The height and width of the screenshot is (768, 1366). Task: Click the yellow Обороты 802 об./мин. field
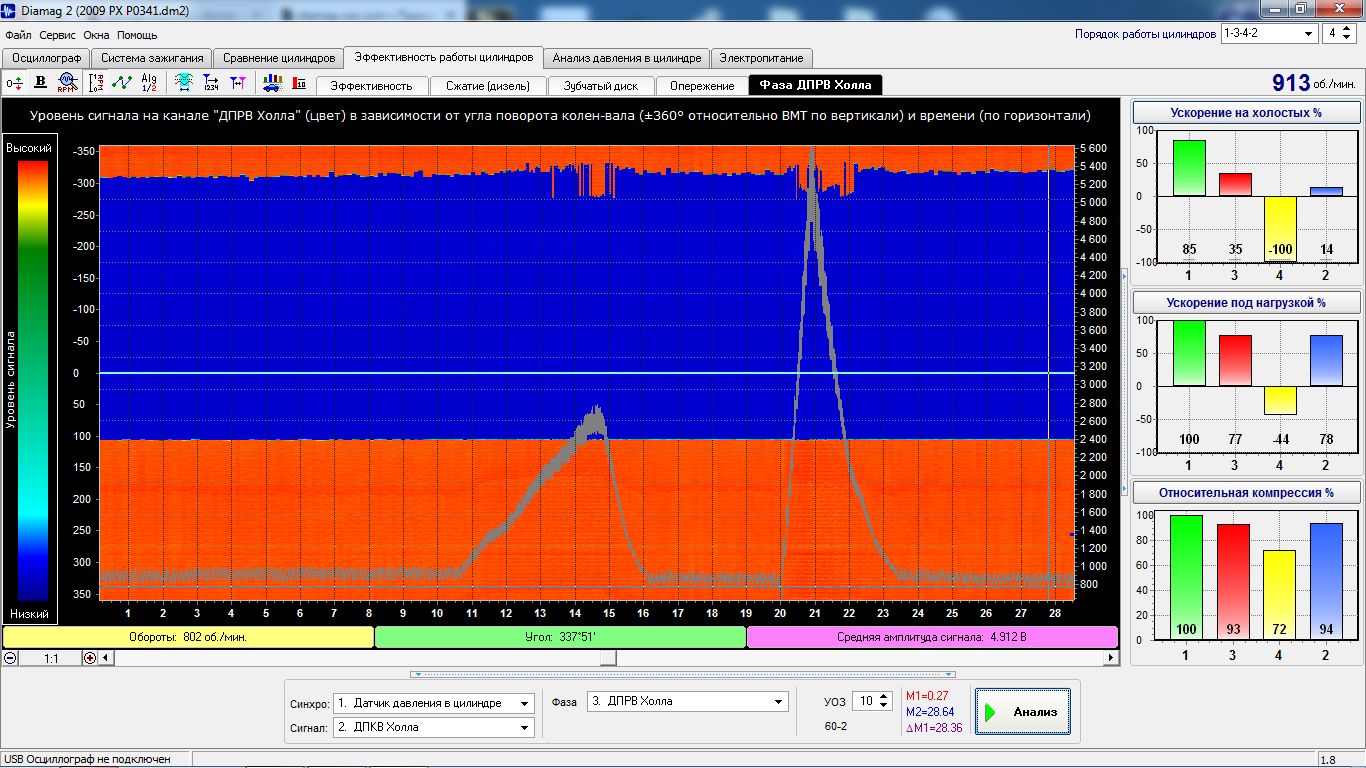[188, 637]
